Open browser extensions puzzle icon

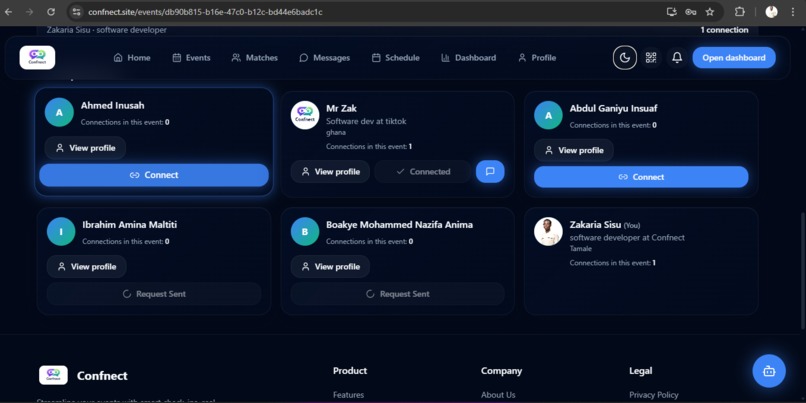tap(740, 12)
